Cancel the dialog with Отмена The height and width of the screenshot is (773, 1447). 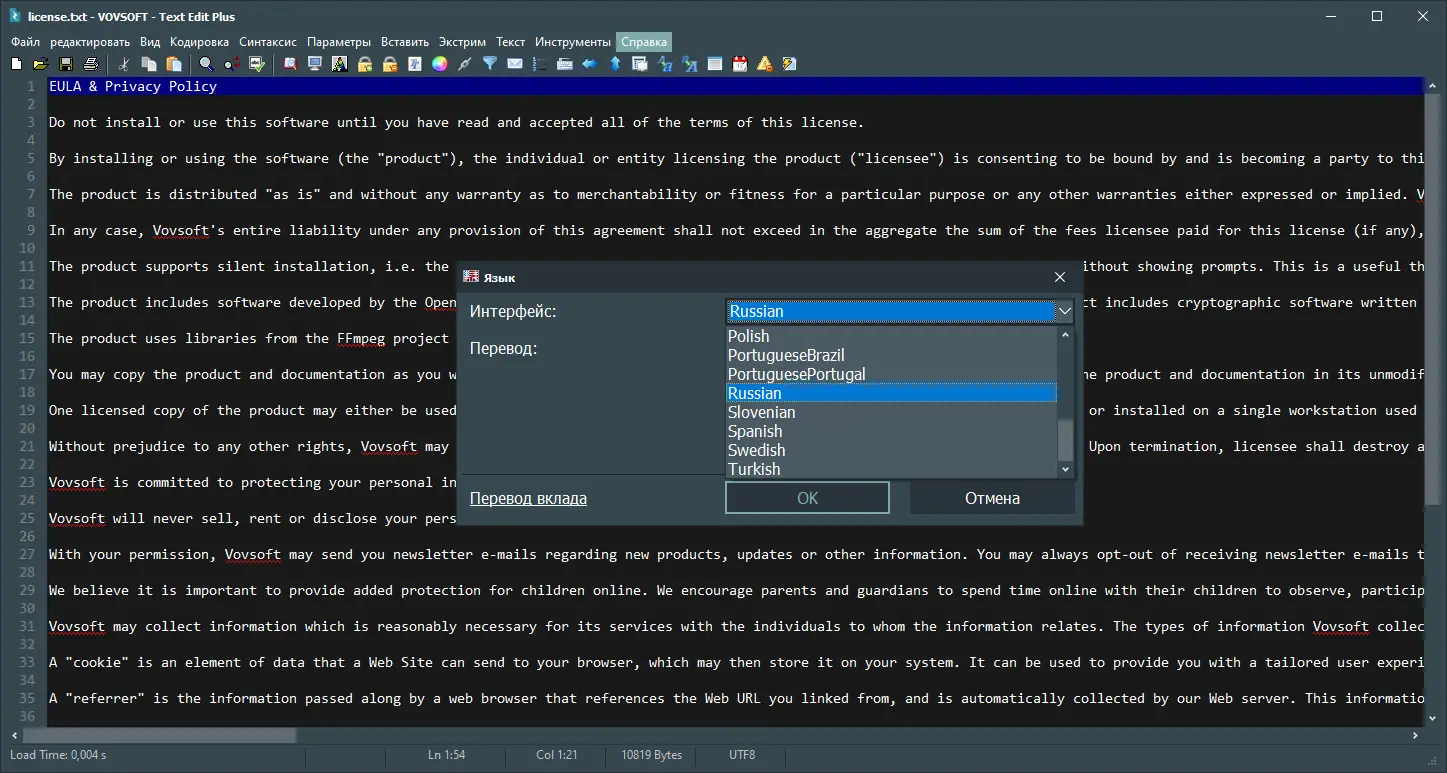click(992, 498)
